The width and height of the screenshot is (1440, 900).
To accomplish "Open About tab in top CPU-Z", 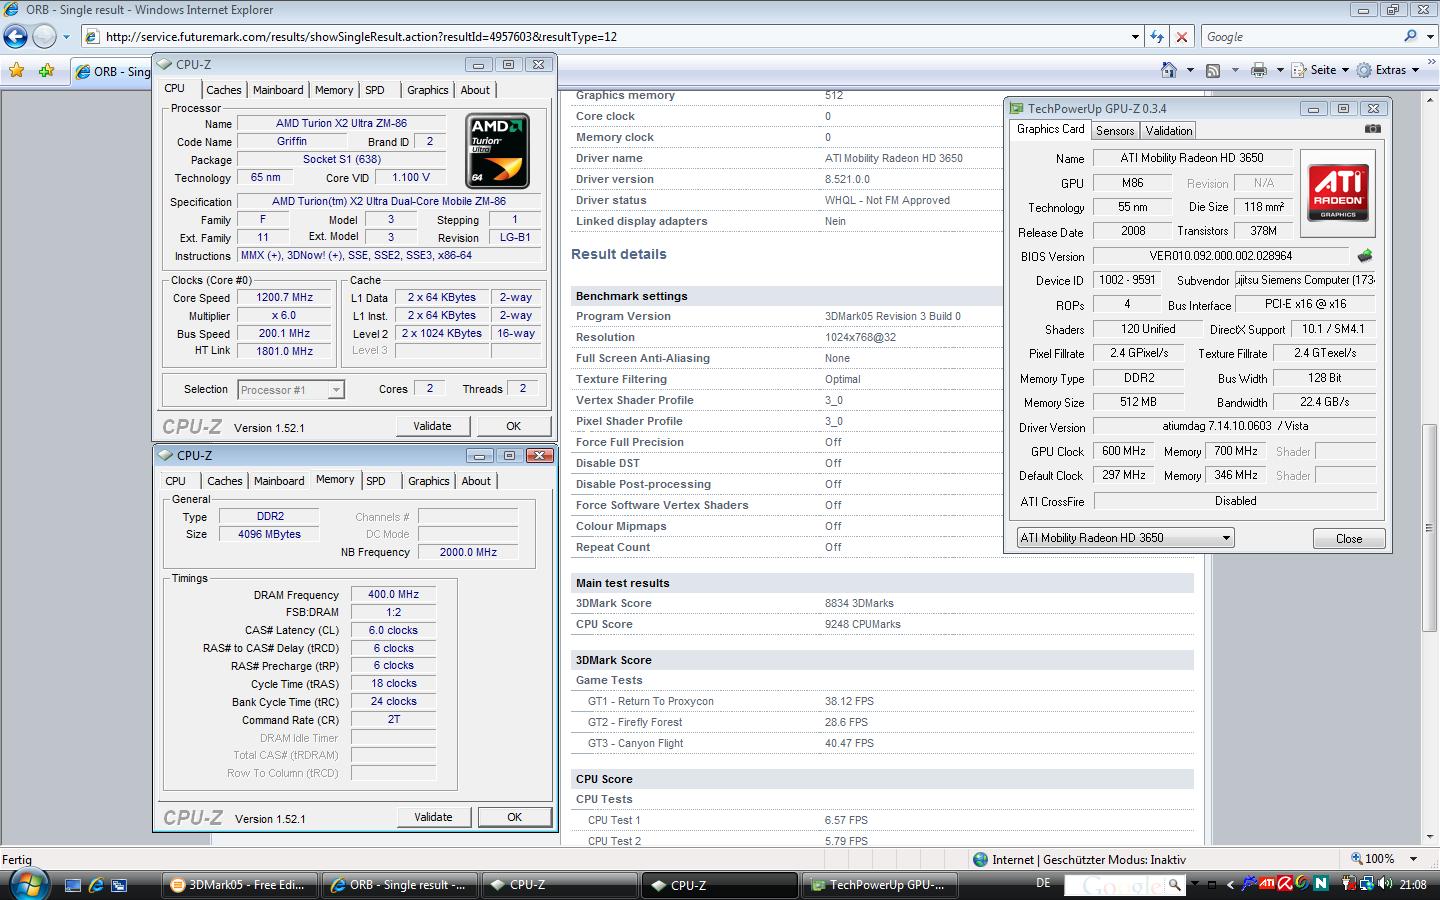I will tap(475, 90).
